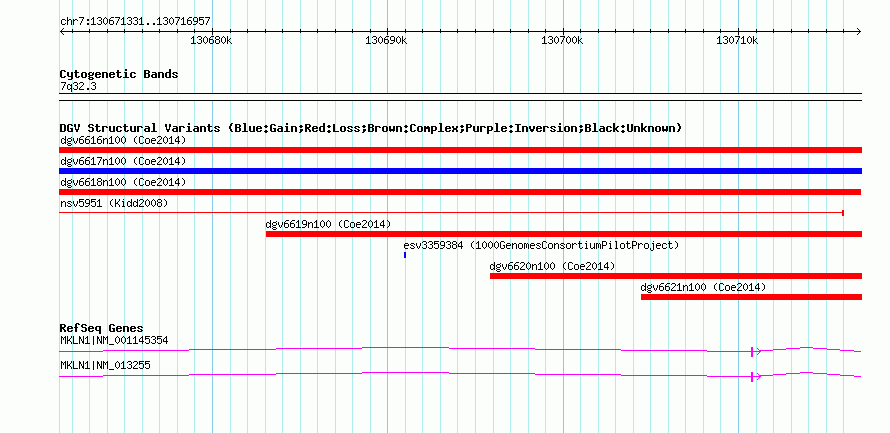
Task: Click the red dgv6620n100 variant bar
Action: 676,276
